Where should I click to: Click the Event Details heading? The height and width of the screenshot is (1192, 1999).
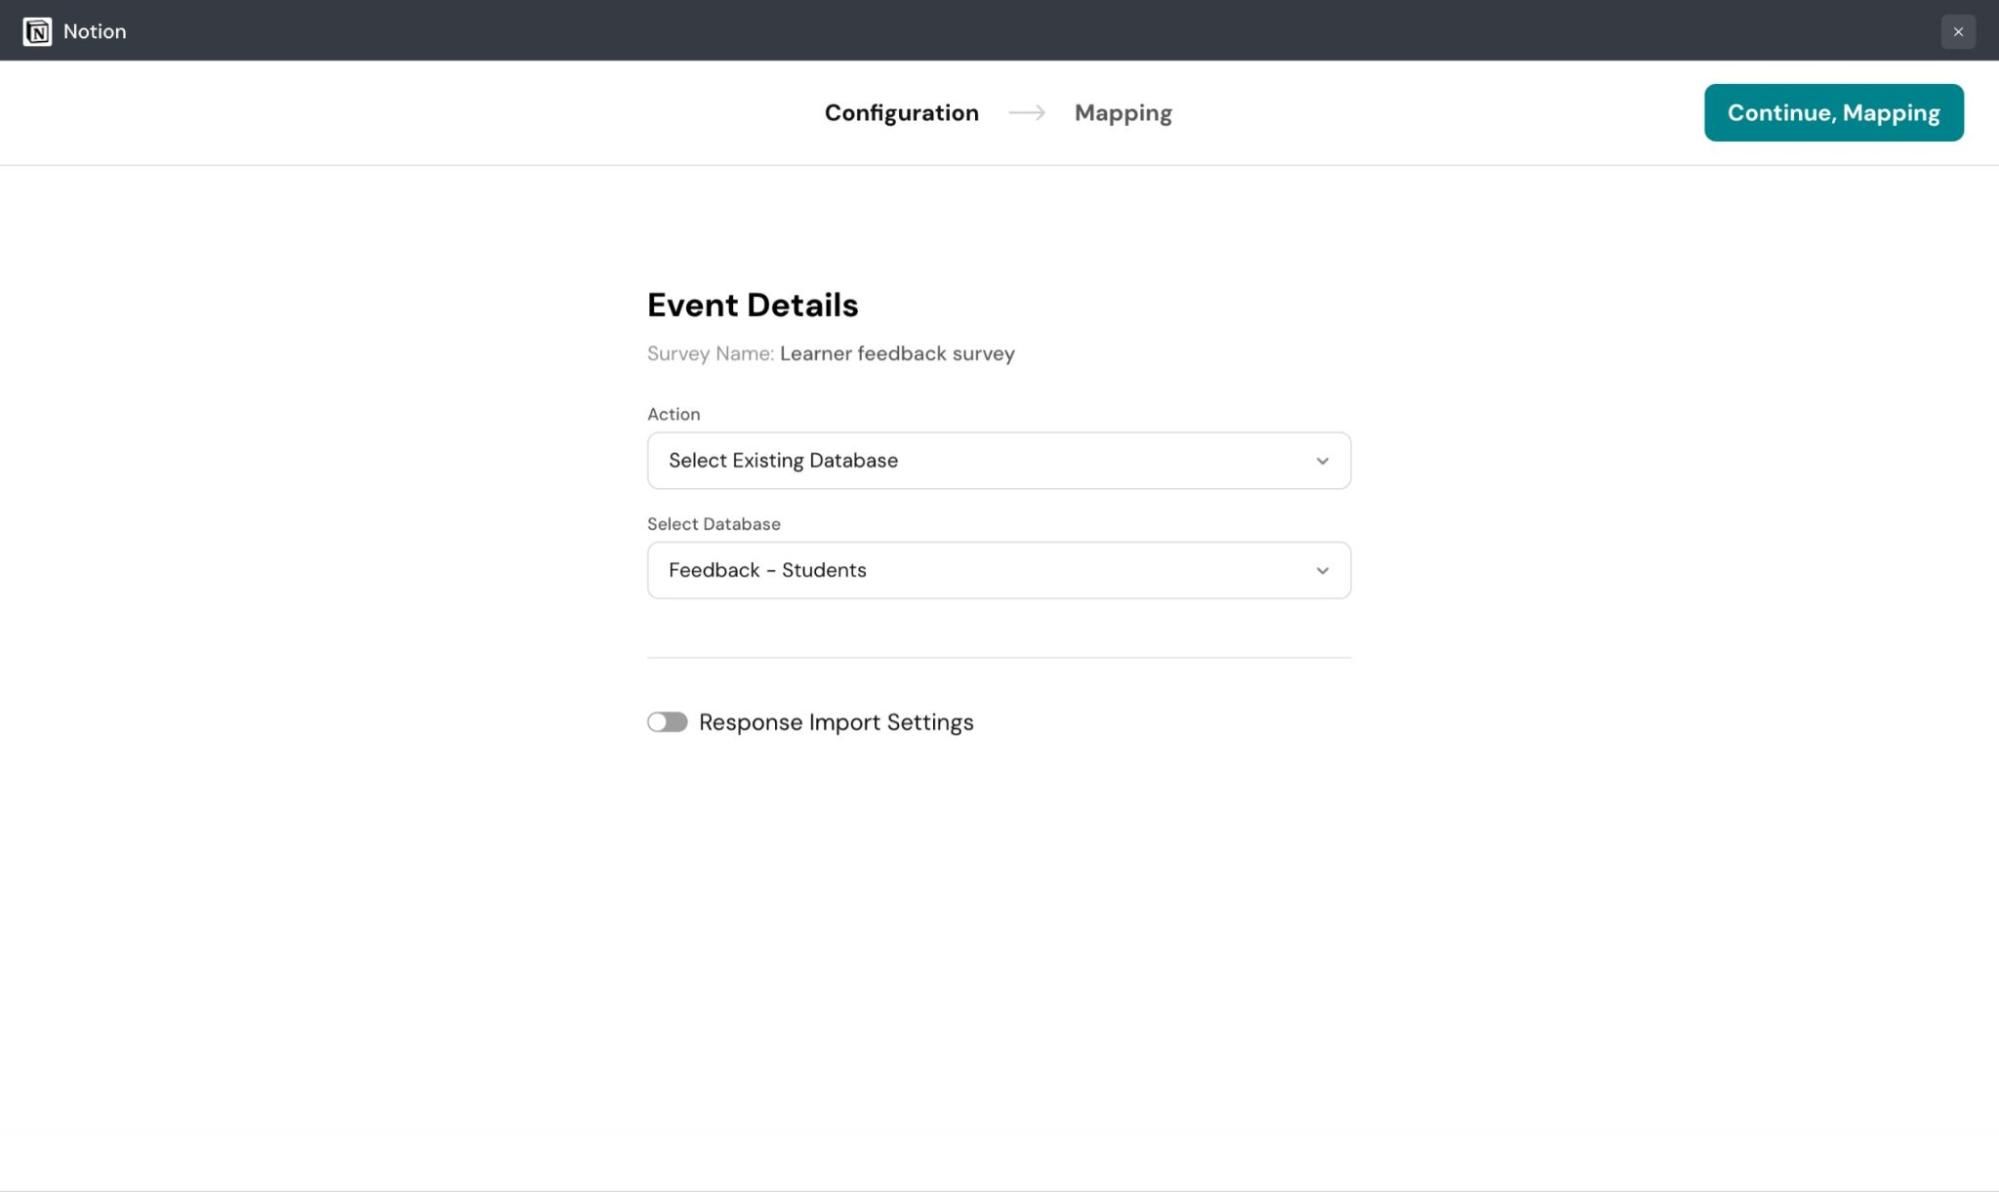click(x=752, y=305)
